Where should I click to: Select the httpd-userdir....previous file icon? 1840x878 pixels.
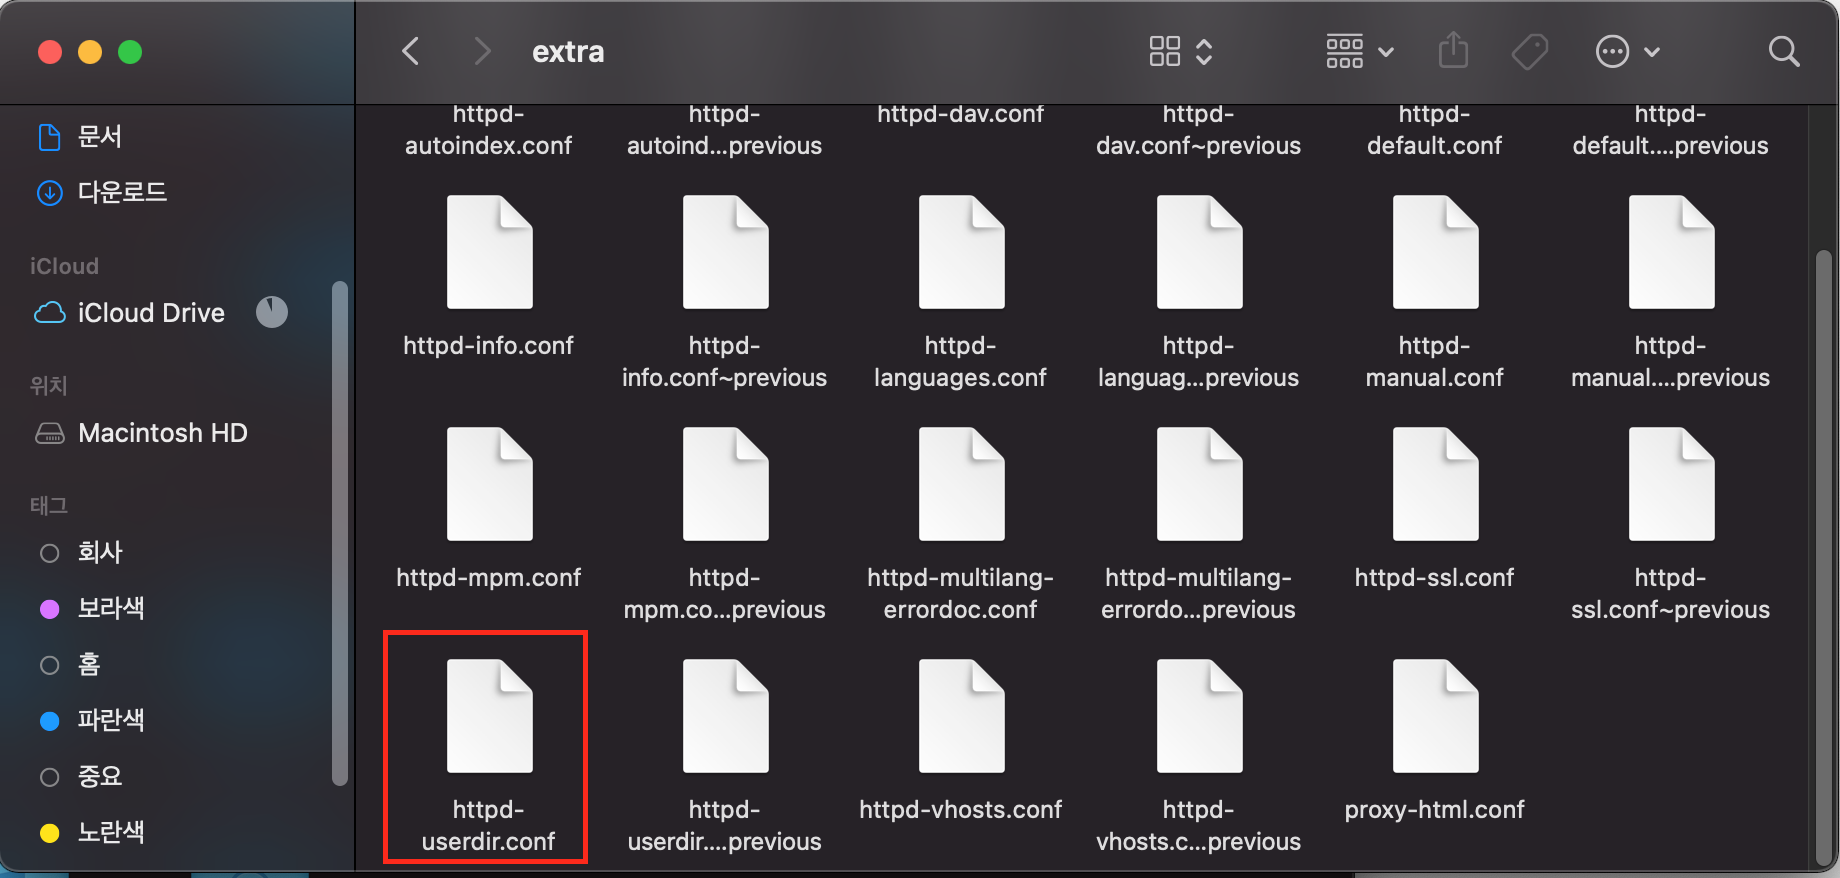(x=725, y=717)
